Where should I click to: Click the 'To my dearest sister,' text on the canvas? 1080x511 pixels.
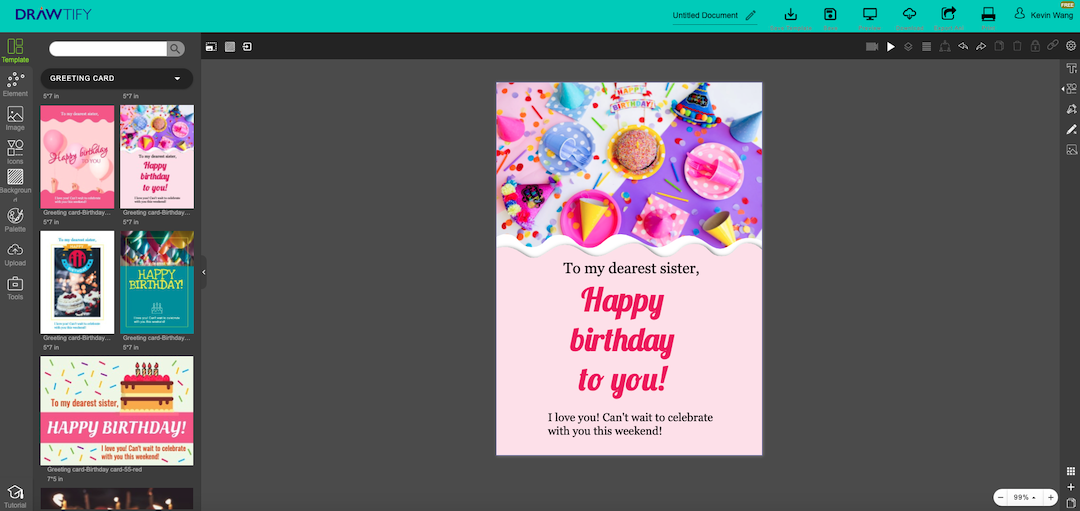click(631, 269)
